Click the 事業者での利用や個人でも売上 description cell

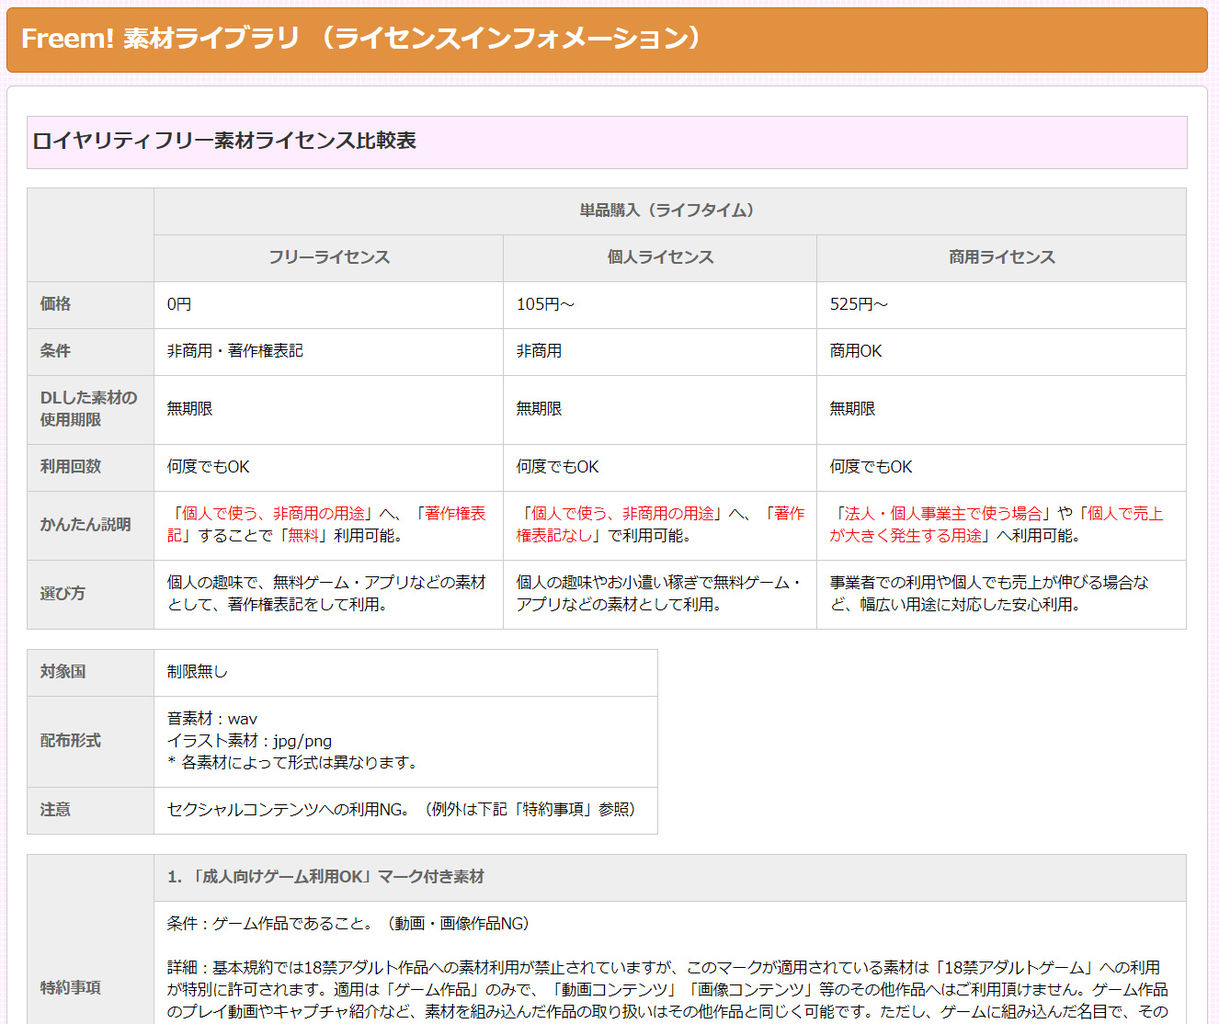click(1002, 595)
